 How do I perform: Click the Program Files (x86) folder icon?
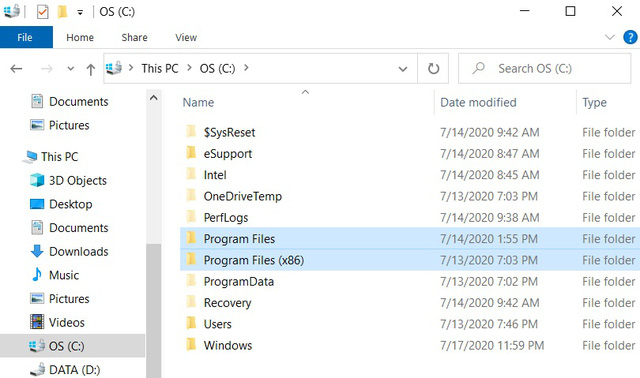pos(191,259)
